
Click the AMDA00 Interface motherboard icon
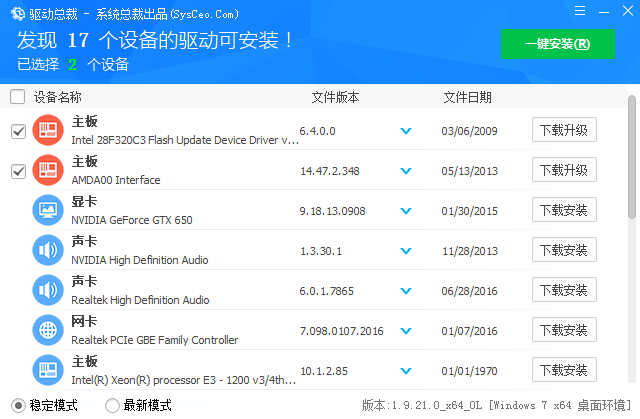pos(48,170)
